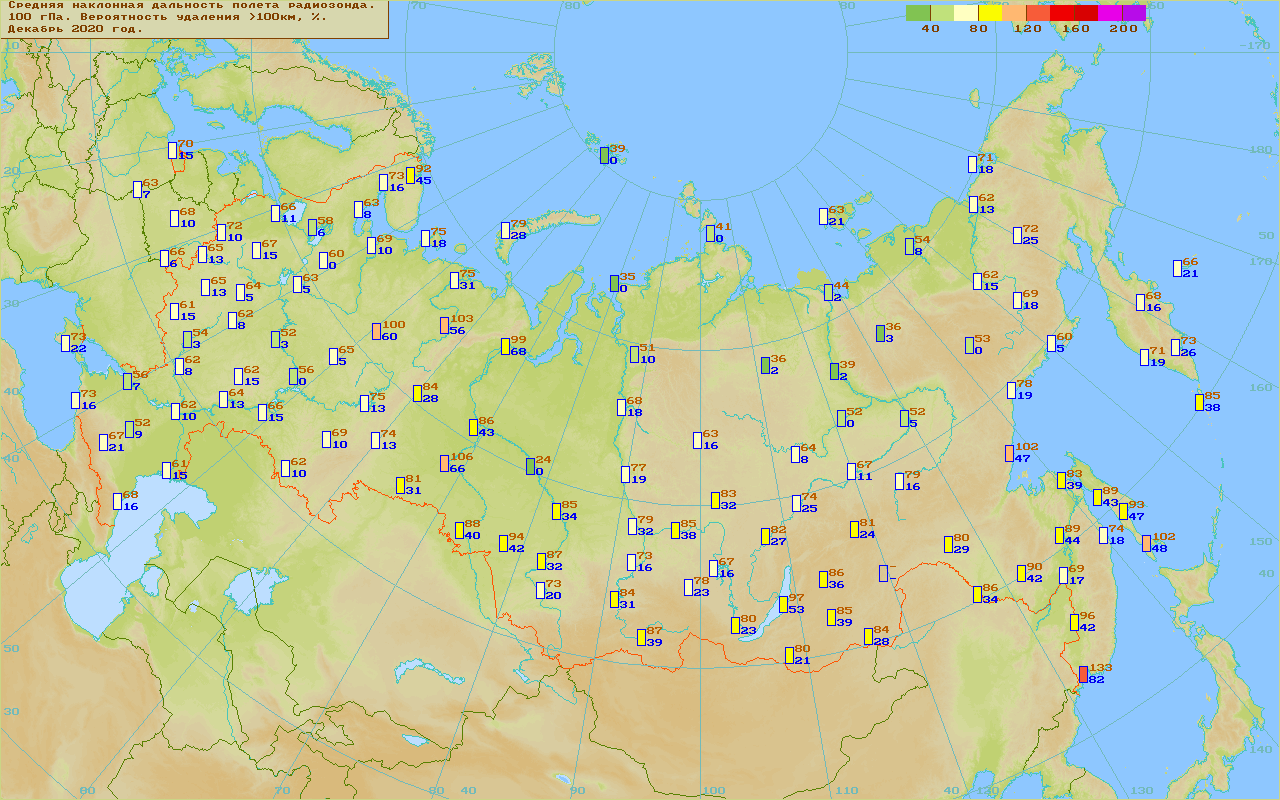Image resolution: width=1280 pixels, height=800 pixels.
Task: Click the station marker labeled 70 / 15
Action: point(173,150)
